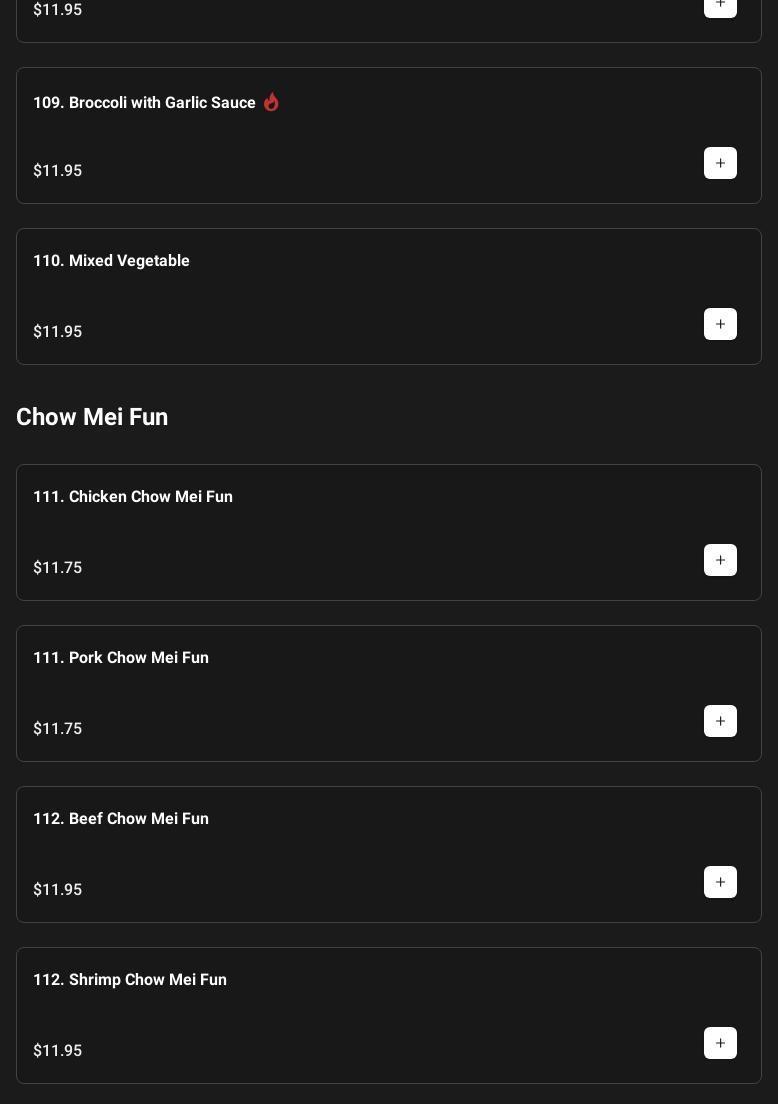Add Mixed Vegetable to the order

pyautogui.click(x=720, y=324)
